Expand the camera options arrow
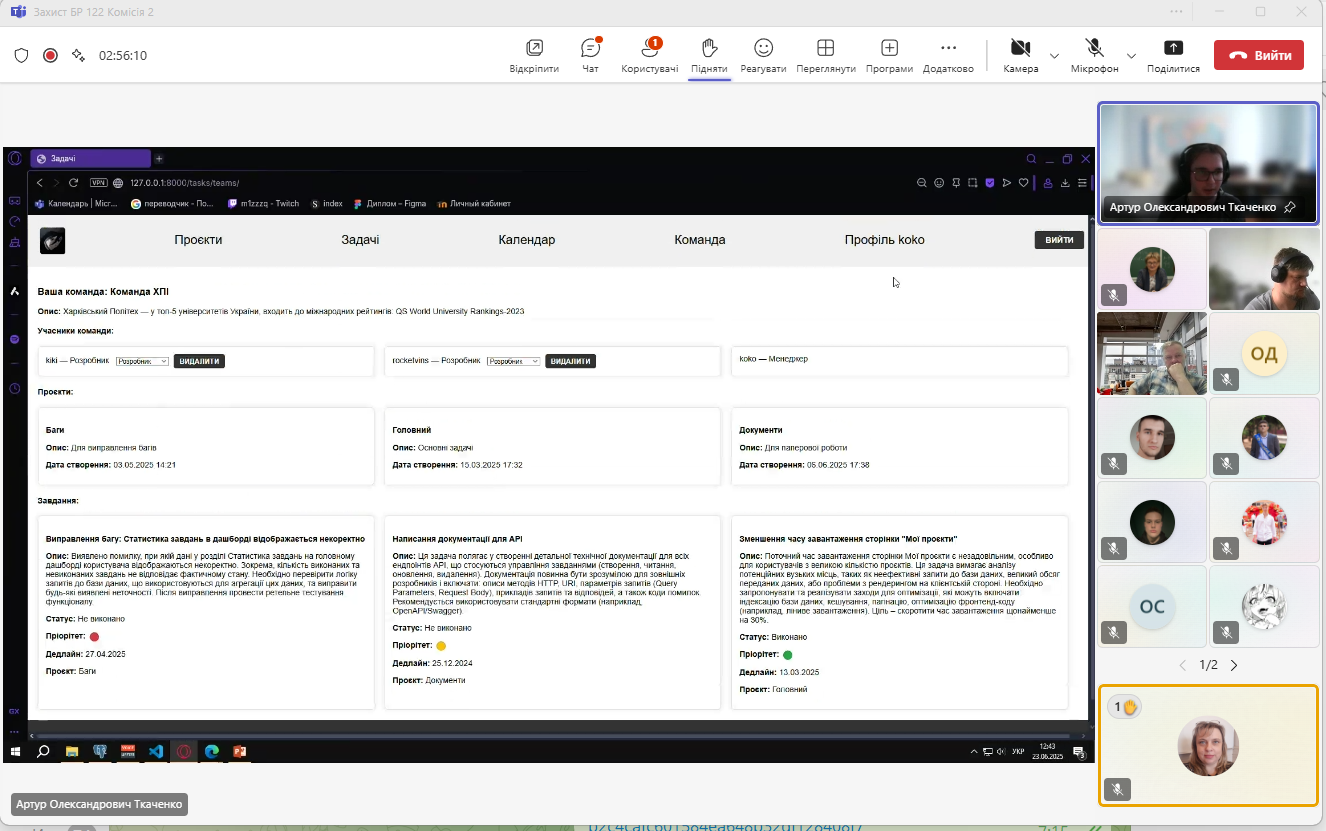Screen dimensions: 1326x831 click(x=1054, y=56)
